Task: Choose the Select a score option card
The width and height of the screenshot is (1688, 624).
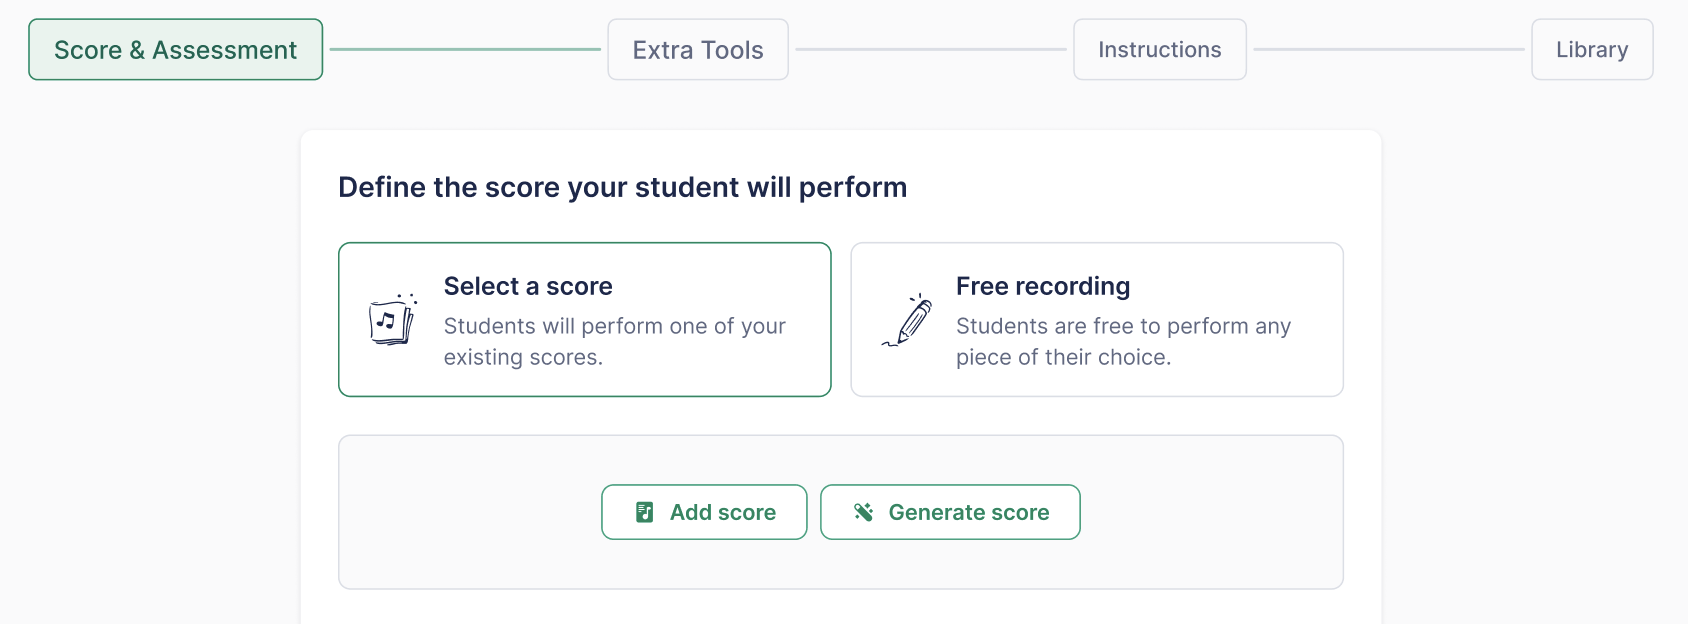Action: [x=585, y=319]
